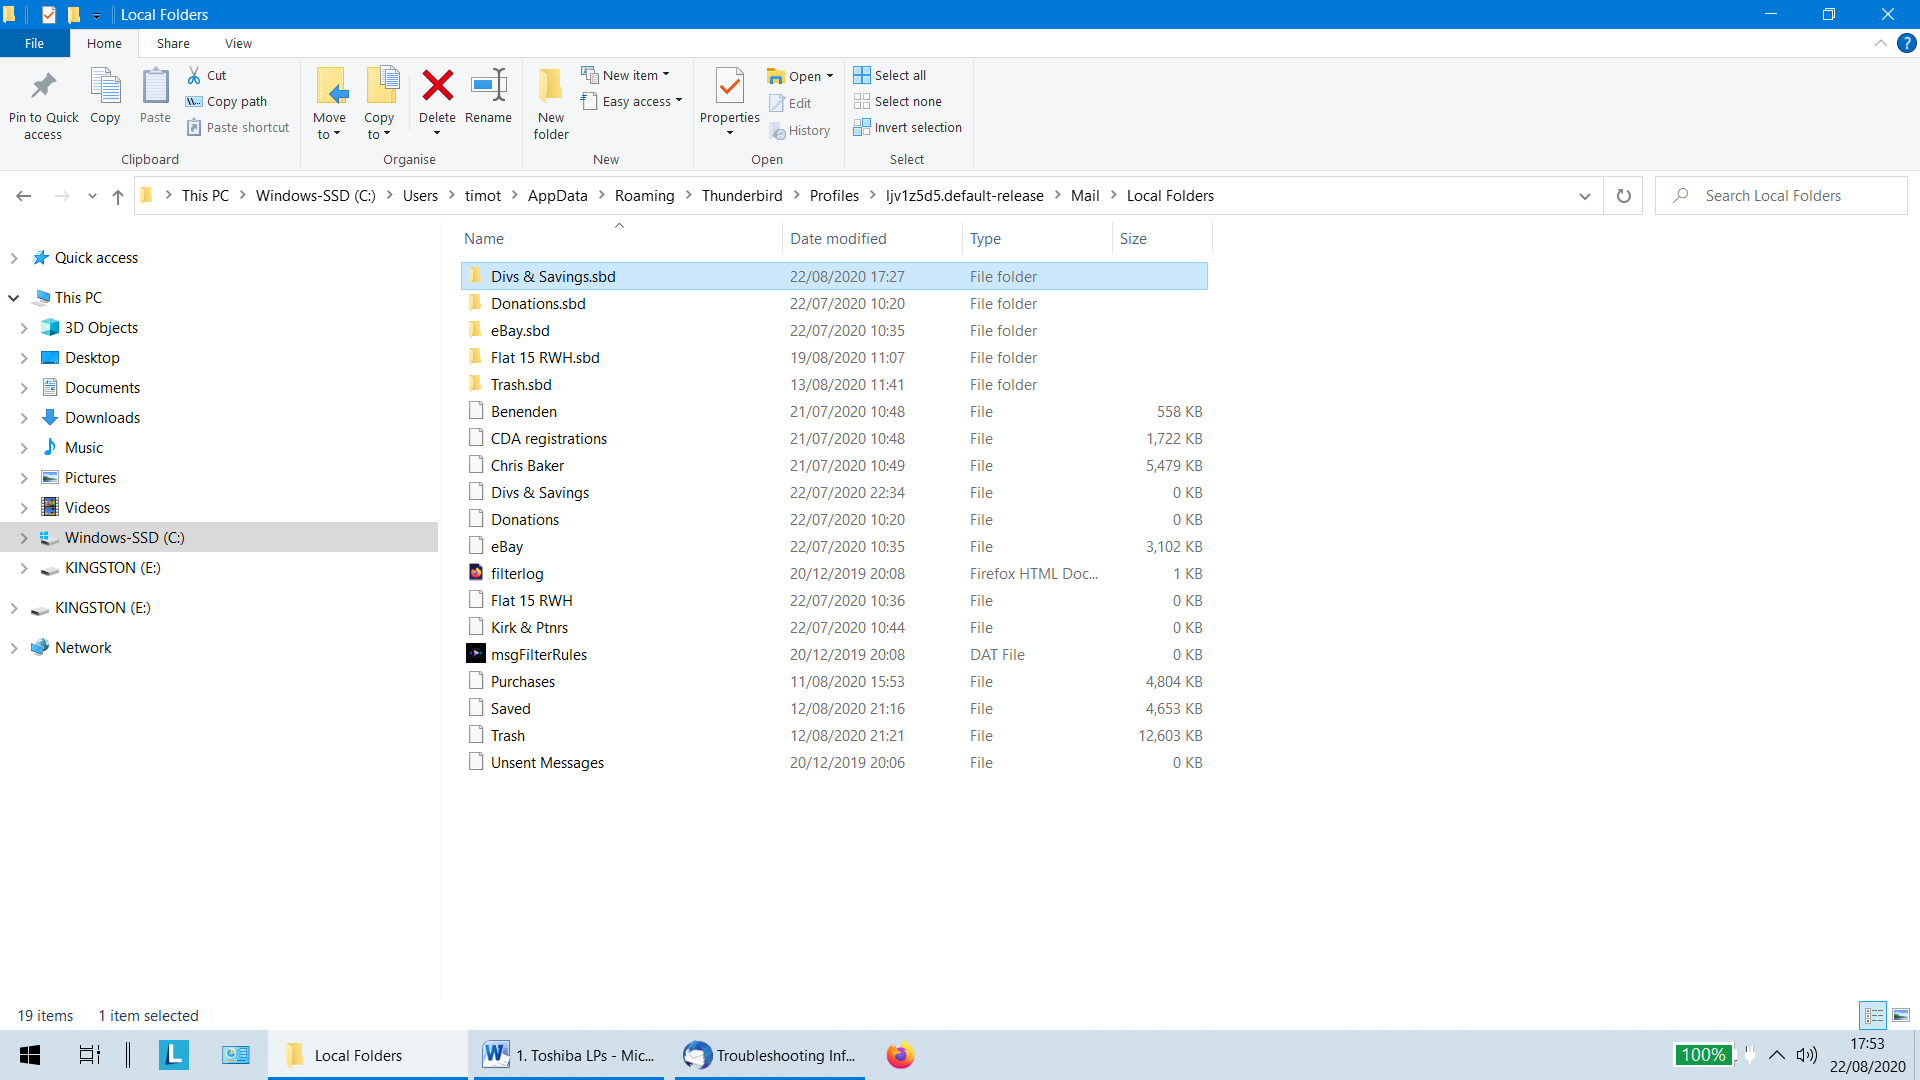The width and height of the screenshot is (1920, 1080).
Task: Switch to Share ribbon tab
Action: 173,43
